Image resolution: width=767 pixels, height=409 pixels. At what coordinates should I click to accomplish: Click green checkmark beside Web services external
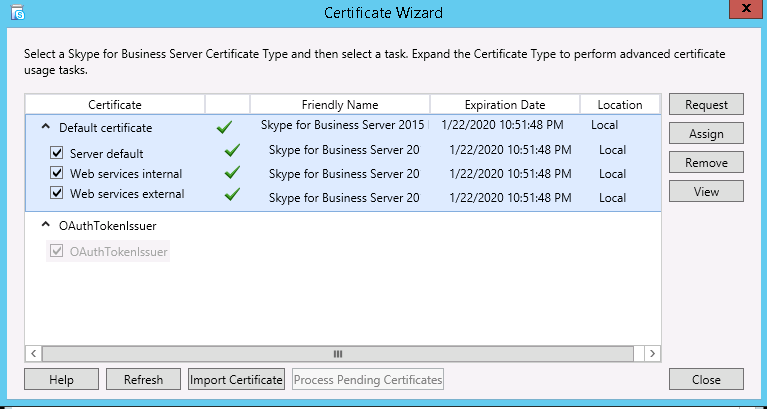[232, 194]
